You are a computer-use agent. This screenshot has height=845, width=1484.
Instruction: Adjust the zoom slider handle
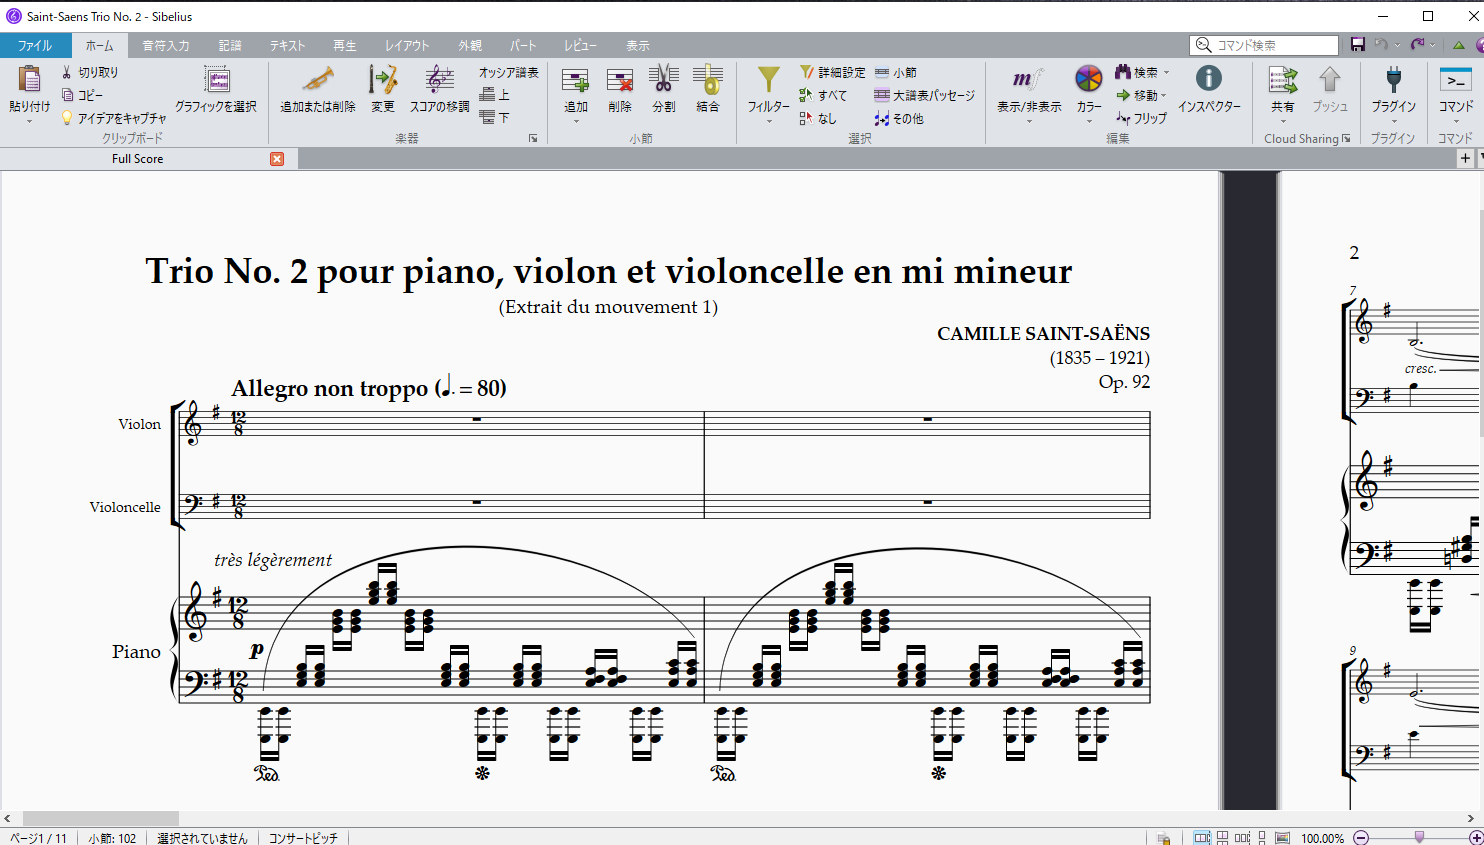1419,837
